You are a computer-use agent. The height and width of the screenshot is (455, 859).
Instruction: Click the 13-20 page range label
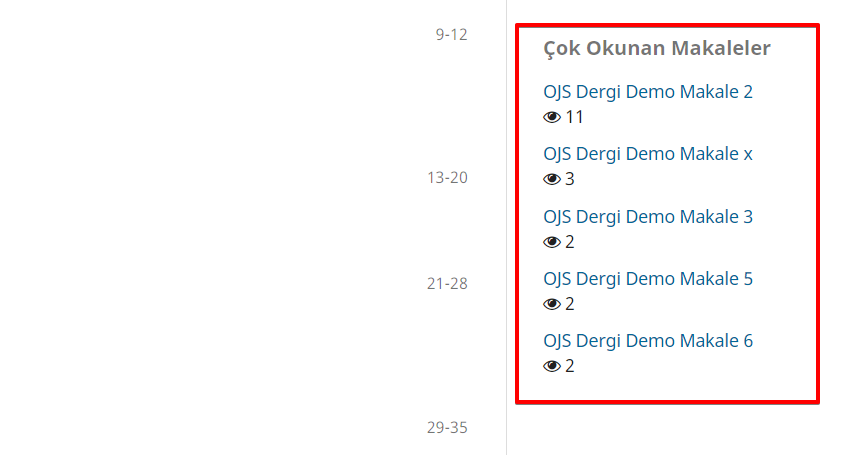(x=447, y=178)
